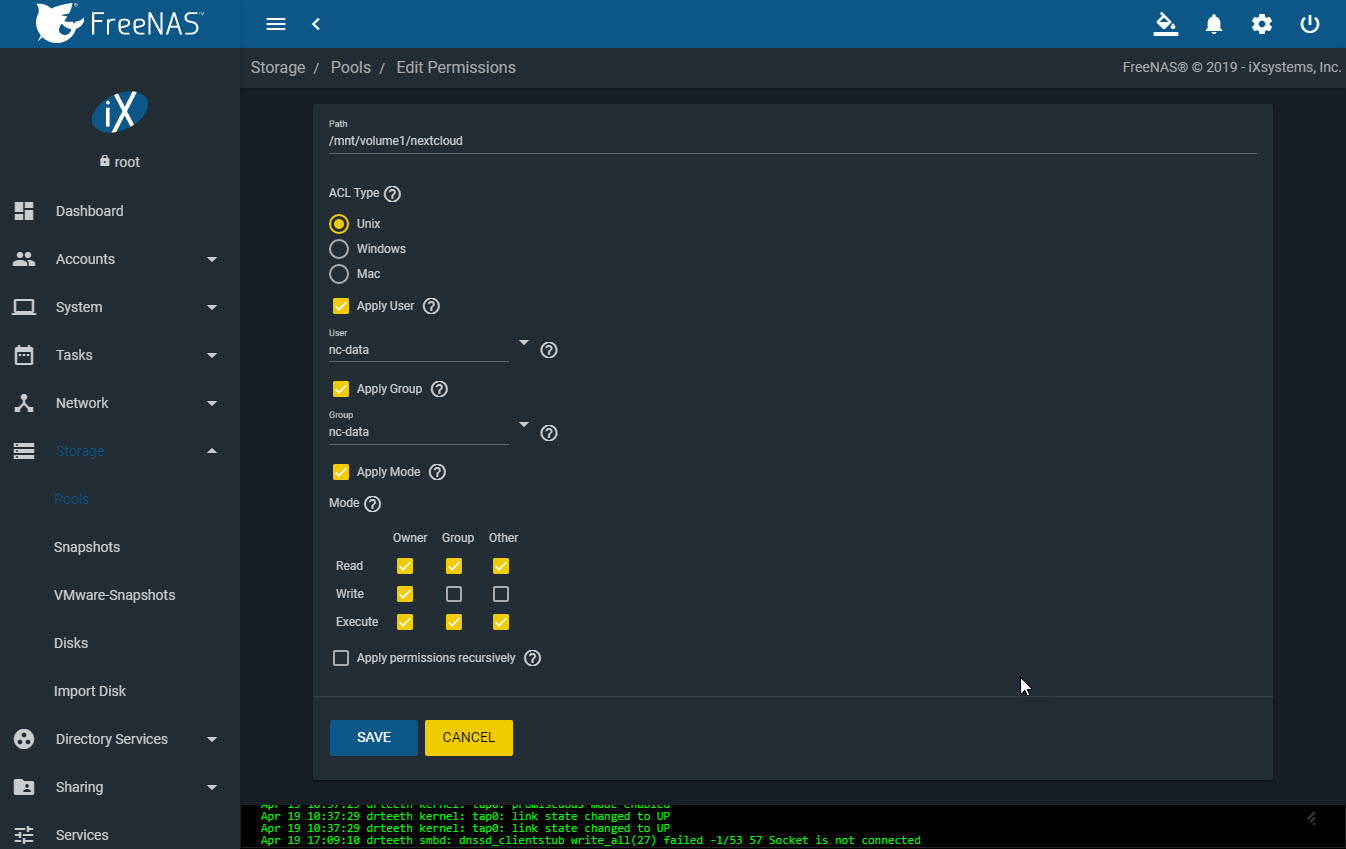Image resolution: width=1346 pixels, height=849 pixels.
Task: Toggle the Apply Group checkbox
Action: point(341,389)
